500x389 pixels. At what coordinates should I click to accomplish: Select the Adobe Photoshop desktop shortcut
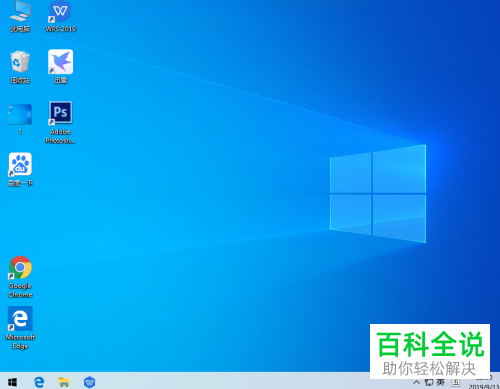(x=60, y=122)
